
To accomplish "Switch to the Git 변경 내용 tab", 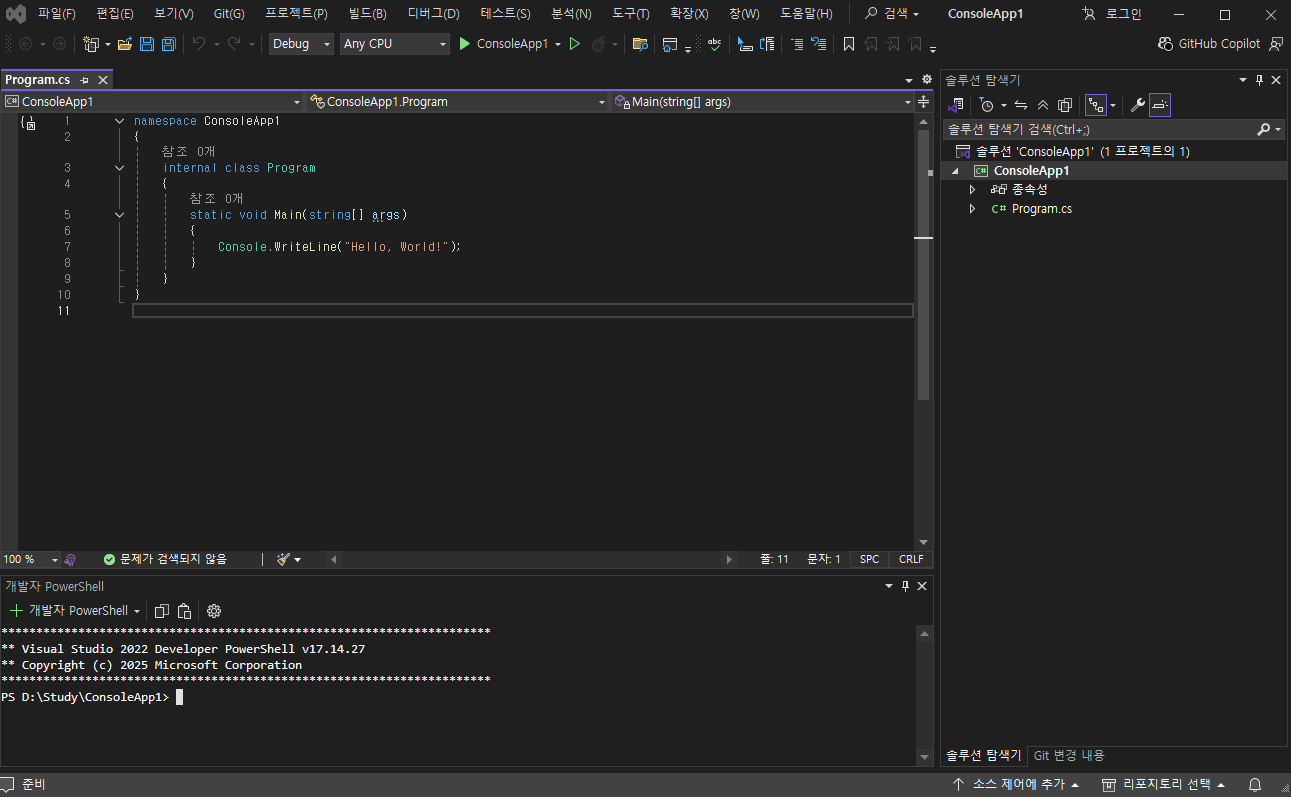I will 1069,756.
